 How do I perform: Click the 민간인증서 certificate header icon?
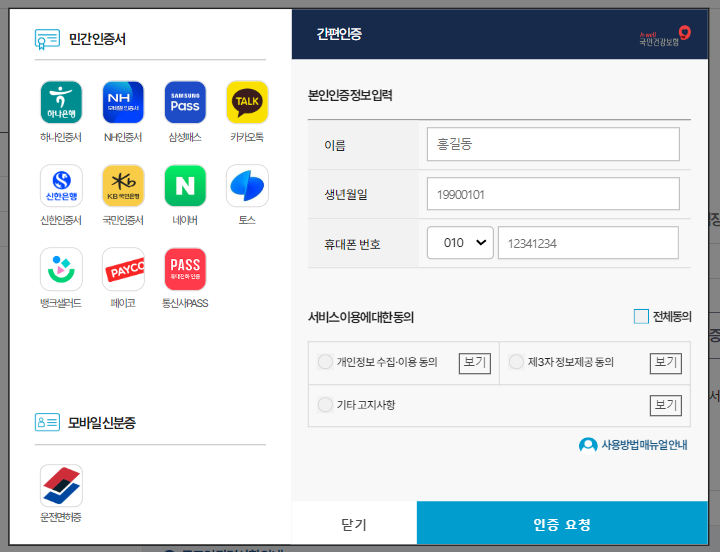click(47, 39)
